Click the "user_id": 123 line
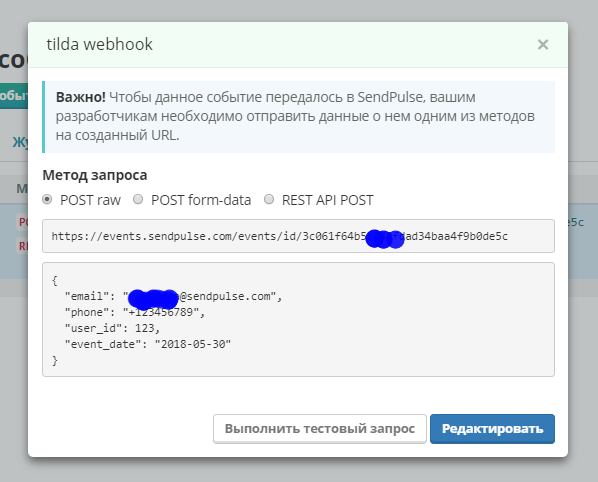Screen dimensions: 598x482 112,328
